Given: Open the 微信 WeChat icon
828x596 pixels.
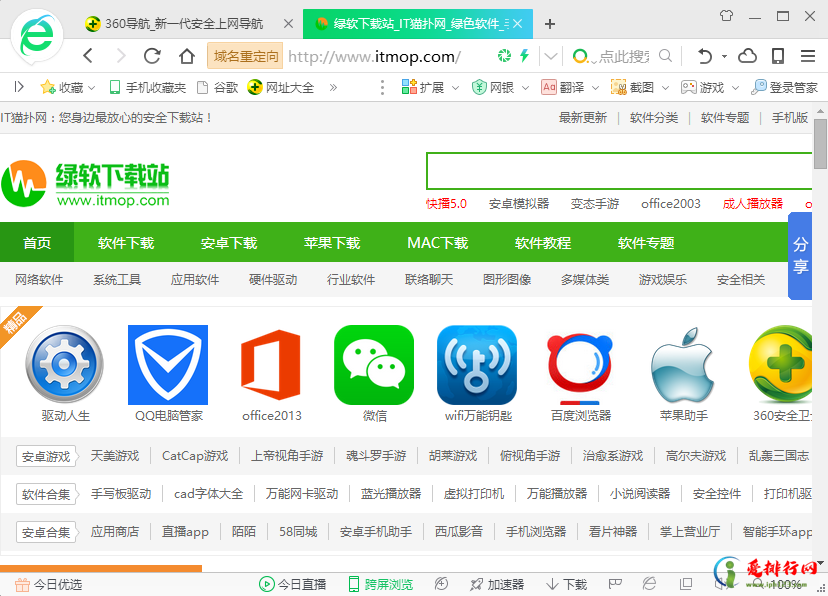Looking at the screenshot, I should 374,365.
